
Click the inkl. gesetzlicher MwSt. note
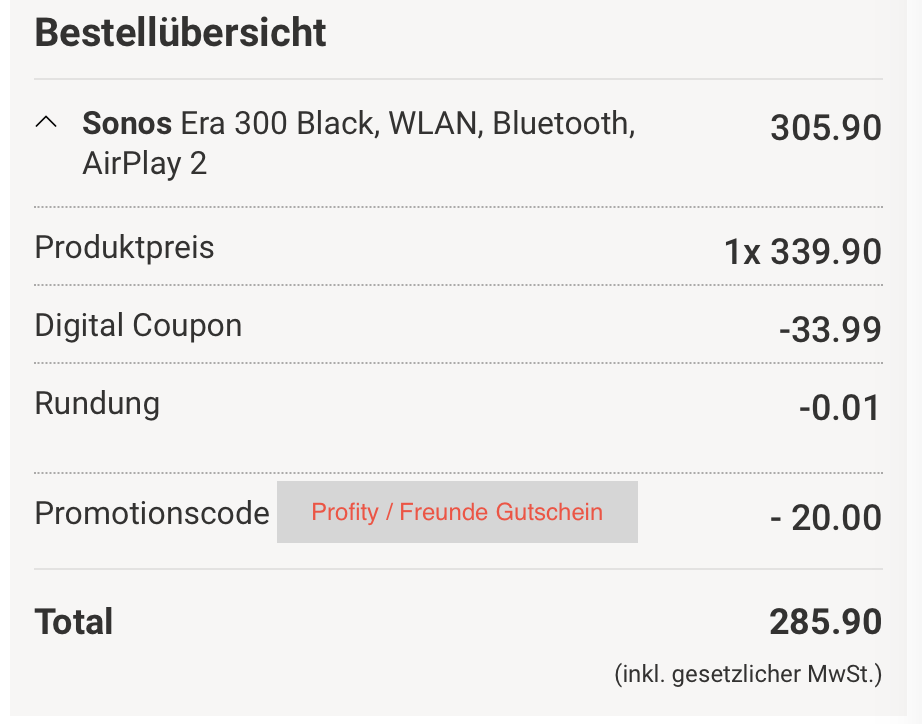748,674
